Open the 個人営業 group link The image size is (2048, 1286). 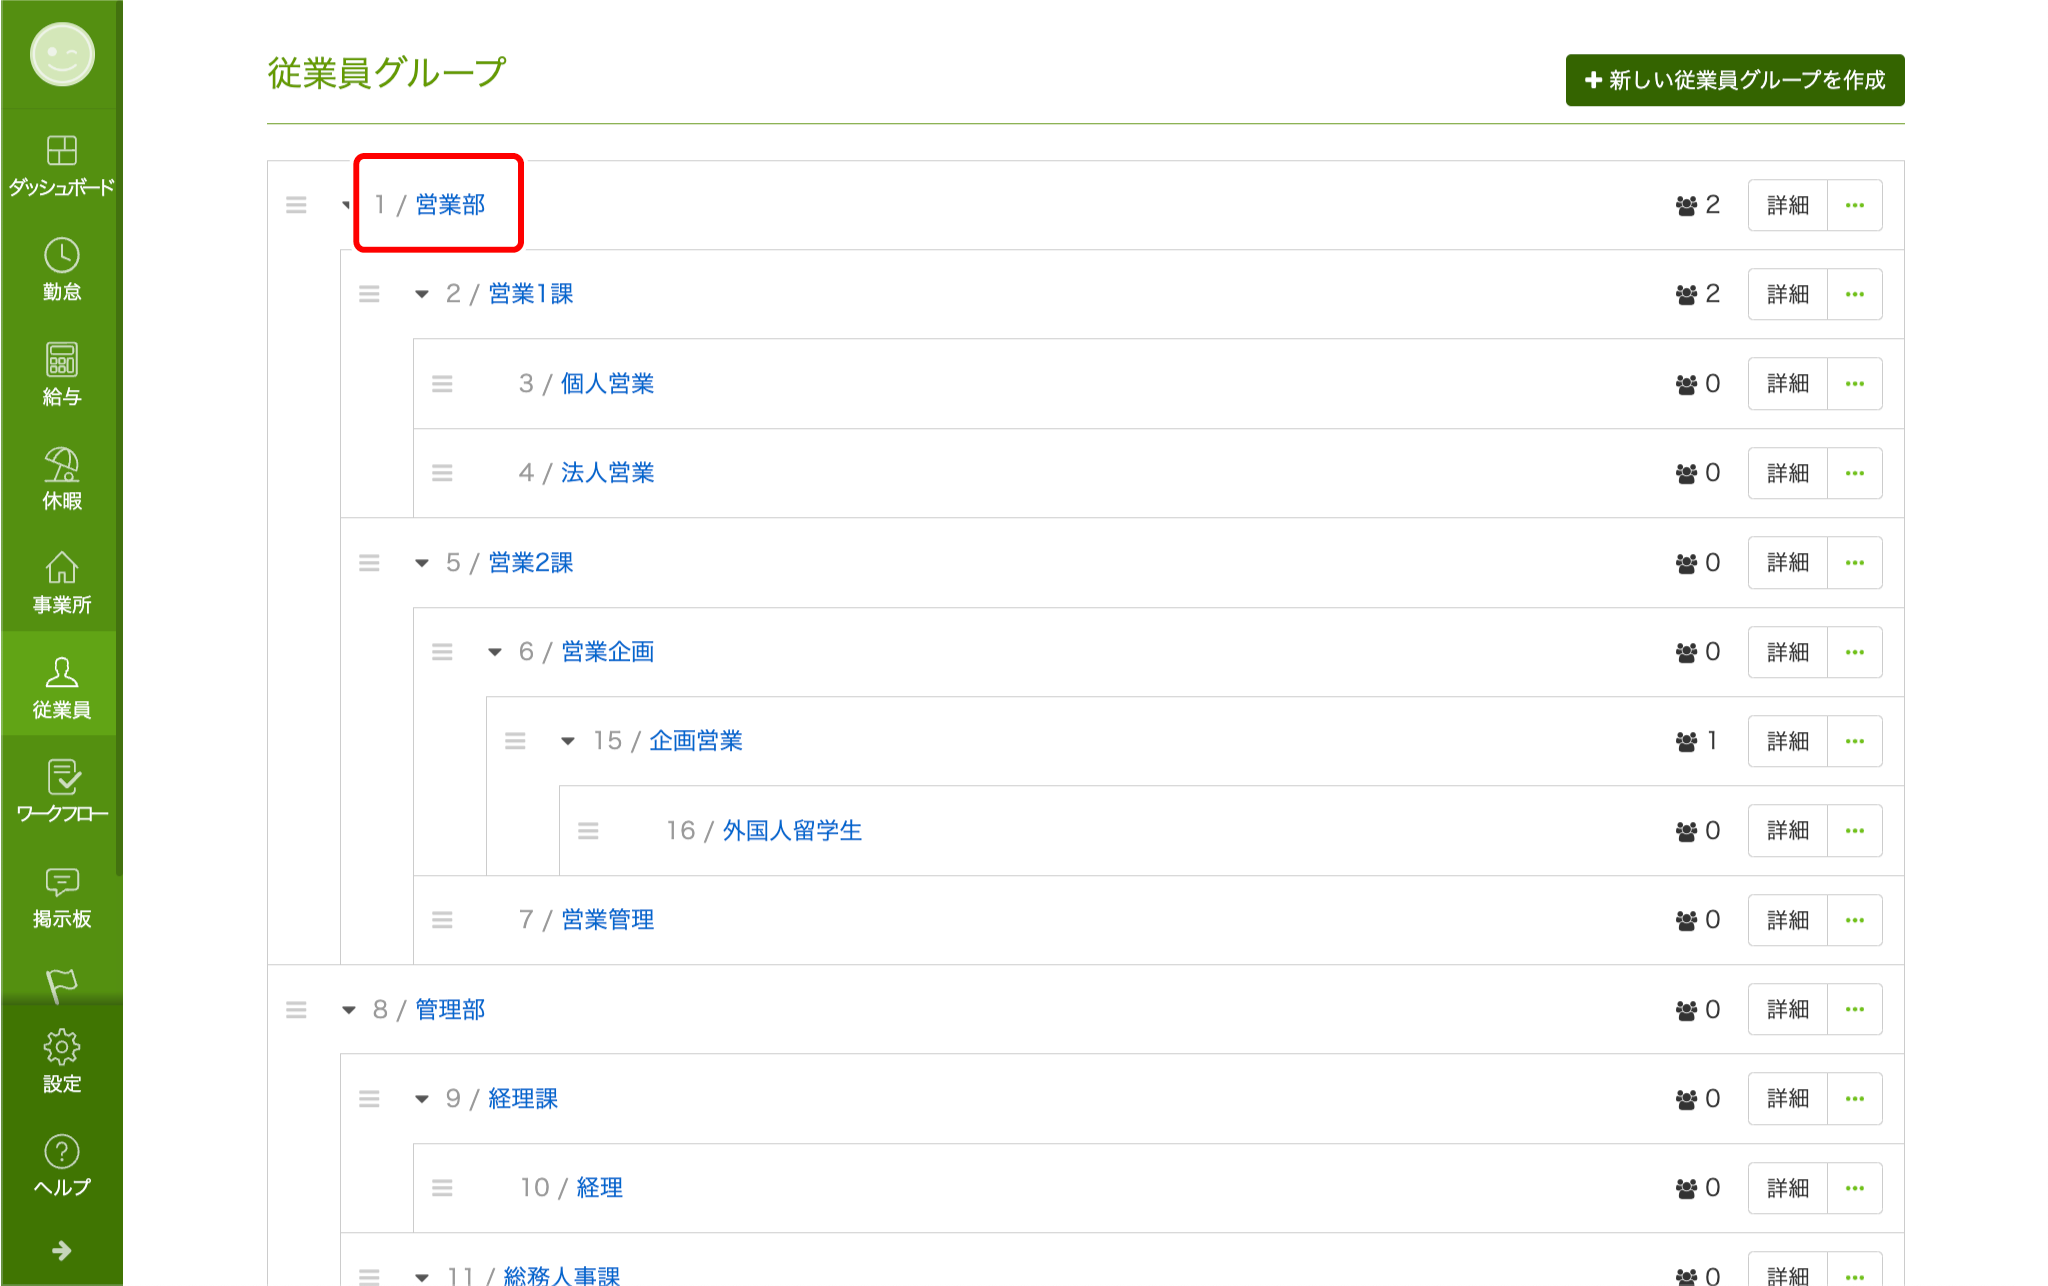click(607, 384)
